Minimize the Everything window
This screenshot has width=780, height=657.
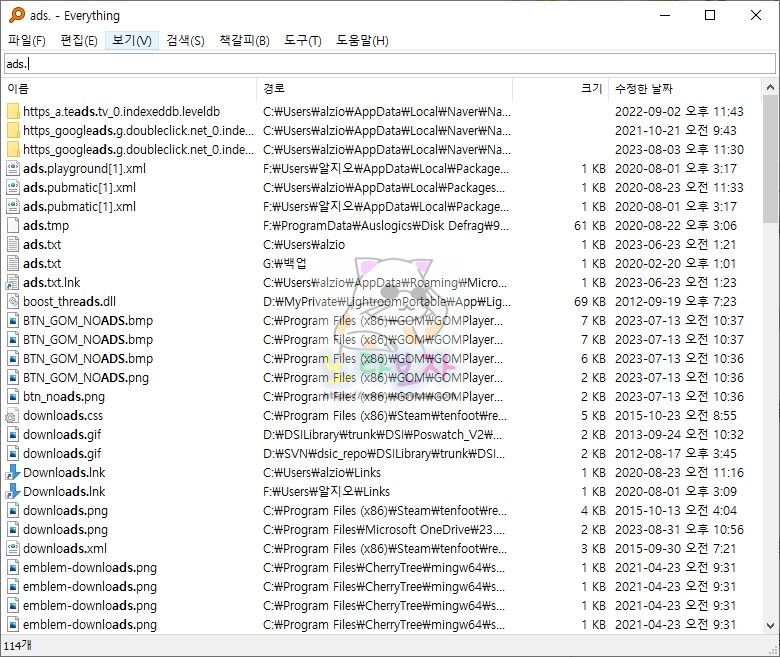(x=665, y=15)
